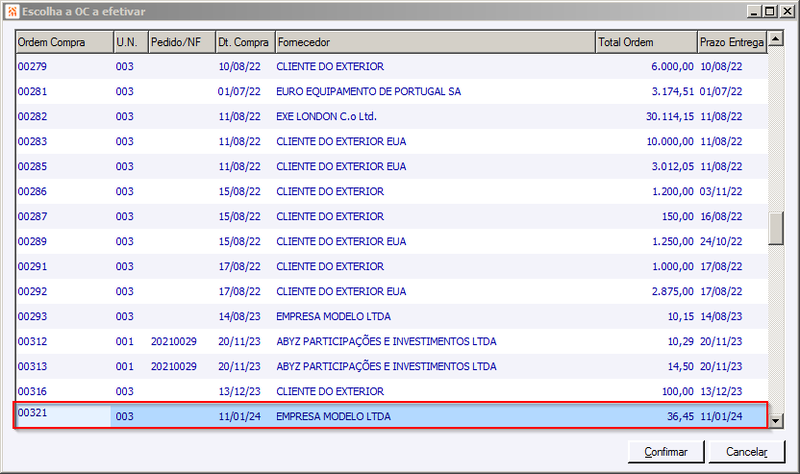This screenshot has height=474, width=800.
Task: Select order 00292
Action: click(x=391, y=291)
